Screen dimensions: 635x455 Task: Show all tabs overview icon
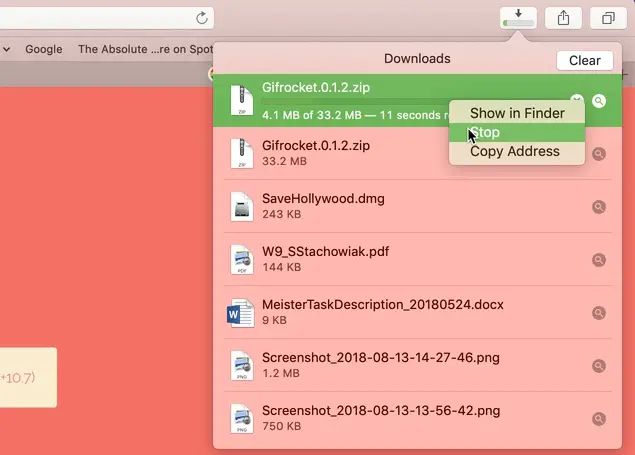pos(608,18)
